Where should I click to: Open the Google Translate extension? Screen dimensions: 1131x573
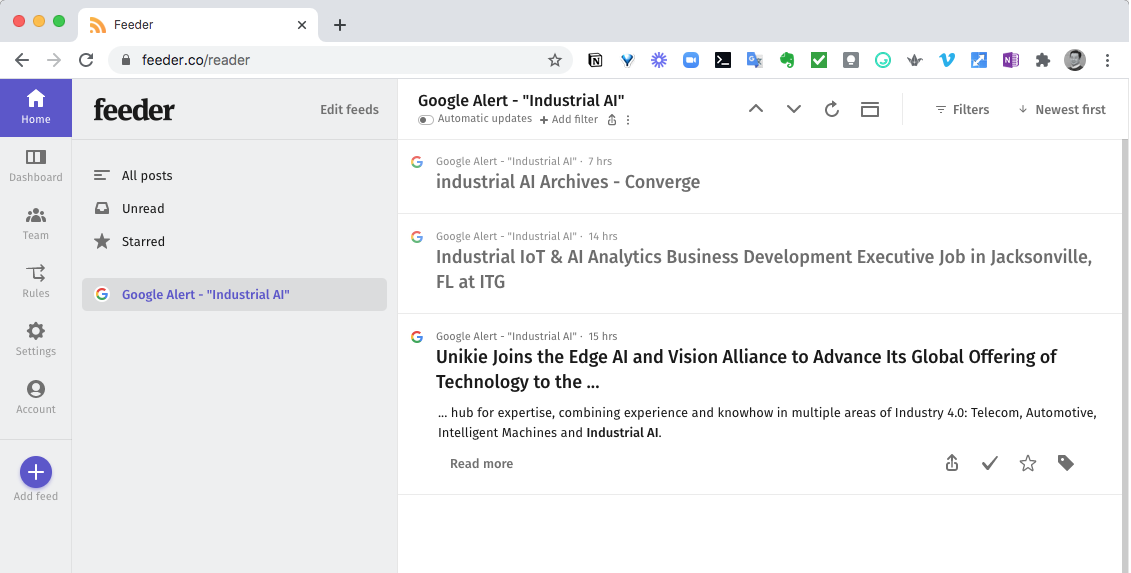point(754,61)
